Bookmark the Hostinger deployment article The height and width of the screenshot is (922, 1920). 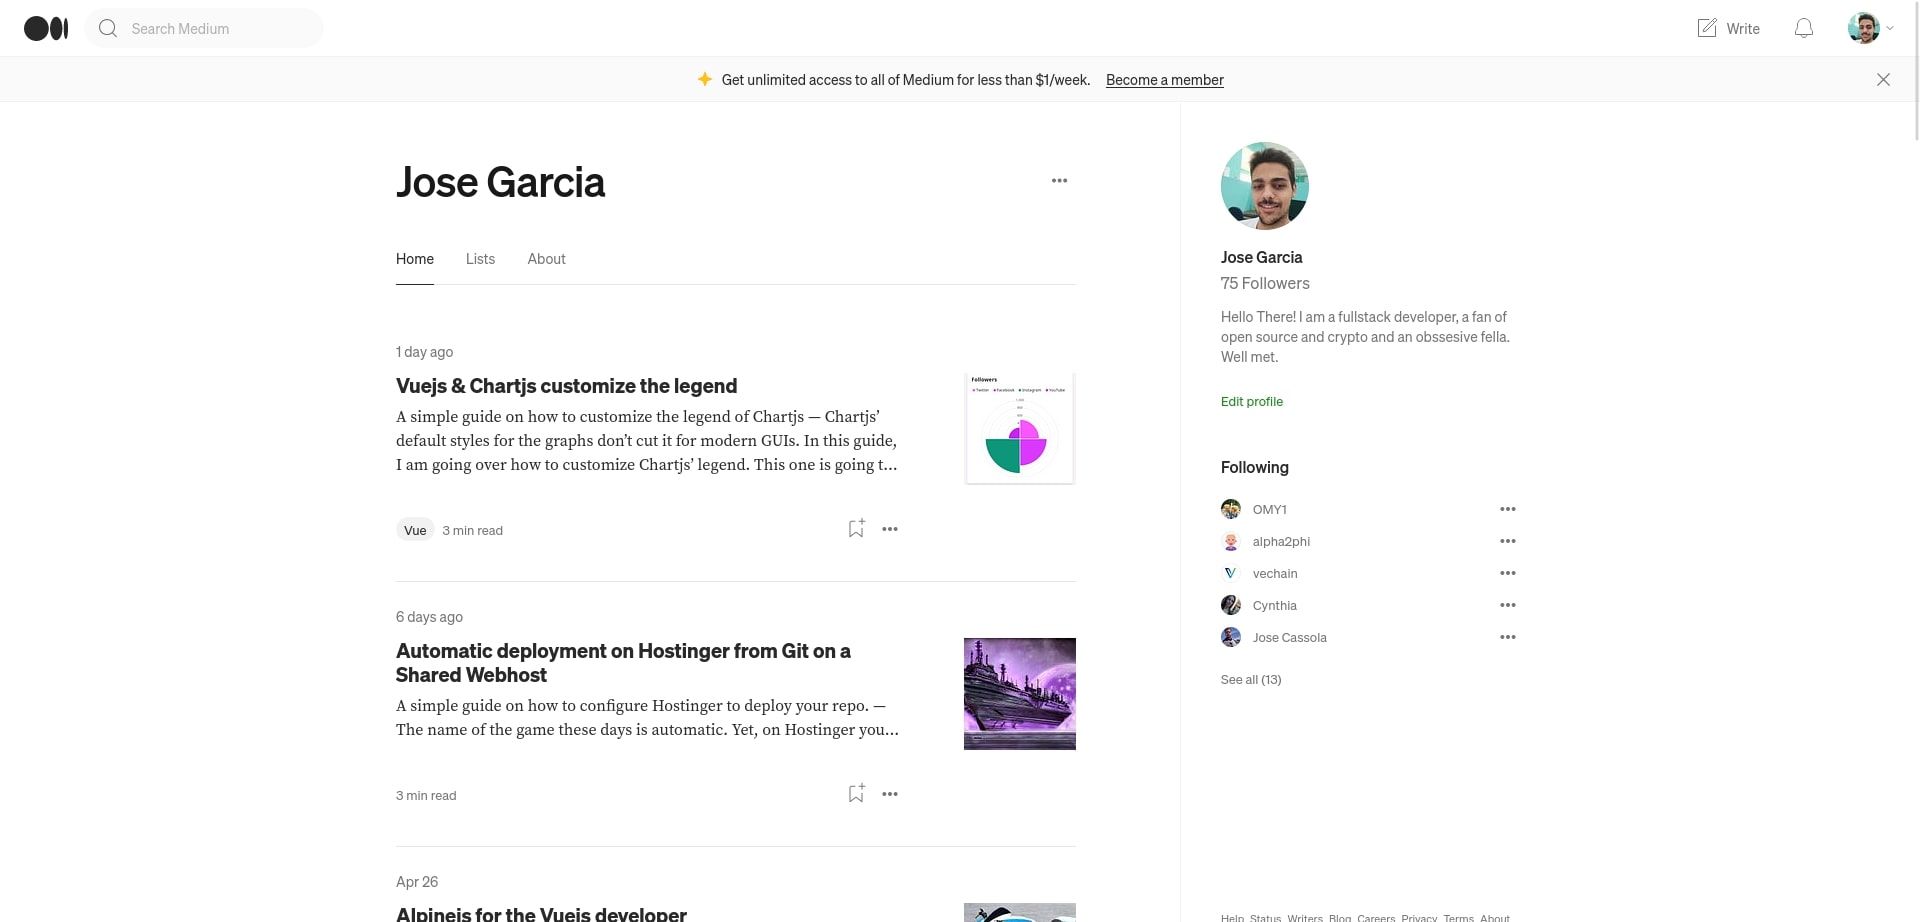click(x=855, y=793)
